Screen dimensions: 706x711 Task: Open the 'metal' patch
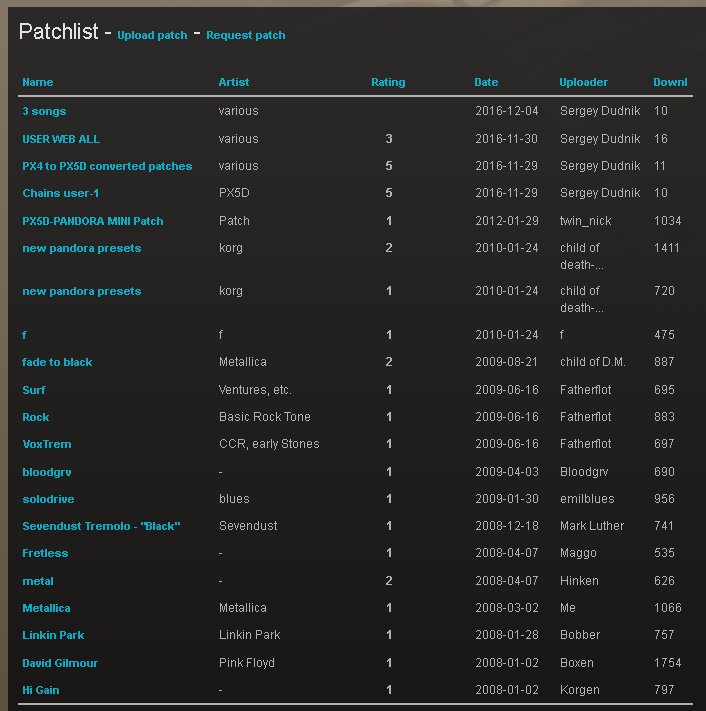38,581
